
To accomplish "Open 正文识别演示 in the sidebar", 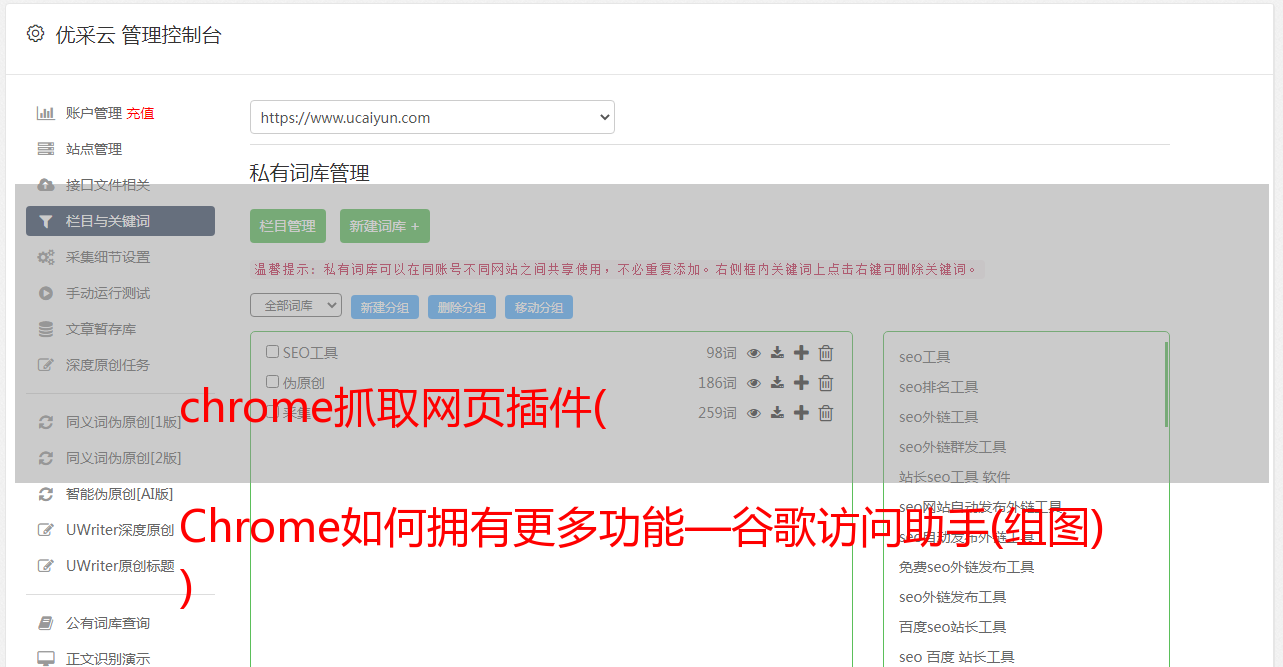I will click(x=108, y=659).
